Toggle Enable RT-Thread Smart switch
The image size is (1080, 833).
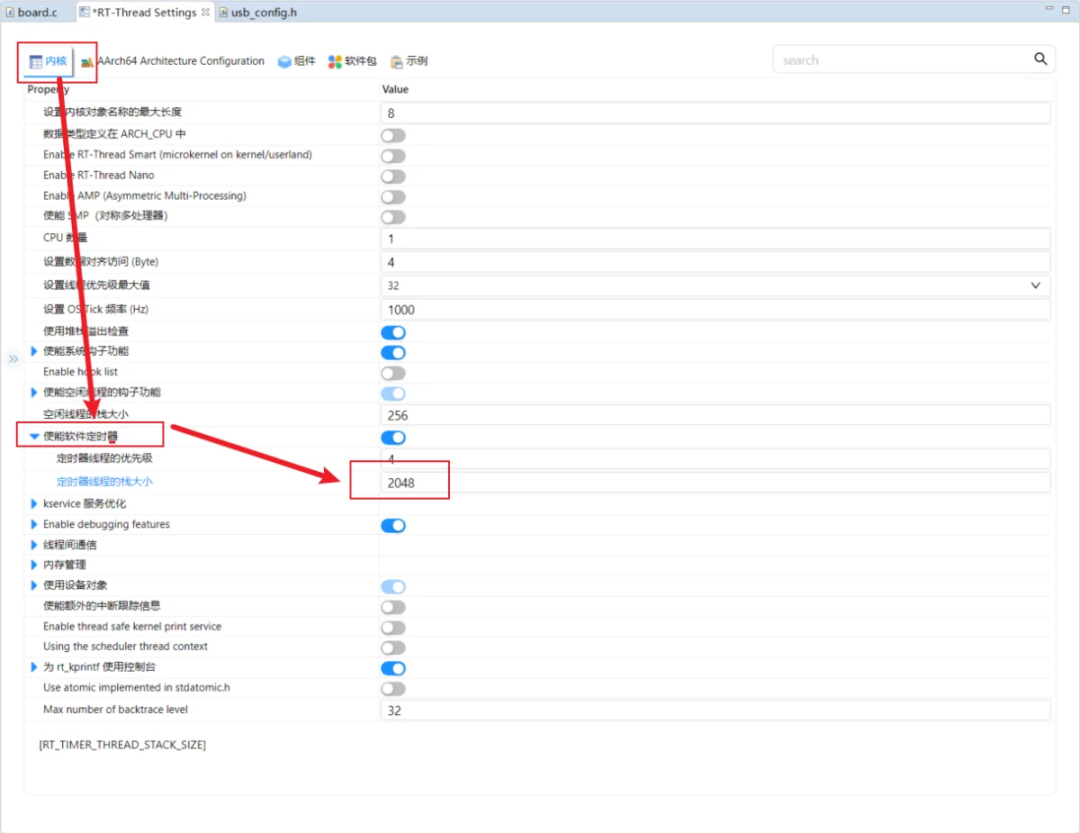coord(393,156)
